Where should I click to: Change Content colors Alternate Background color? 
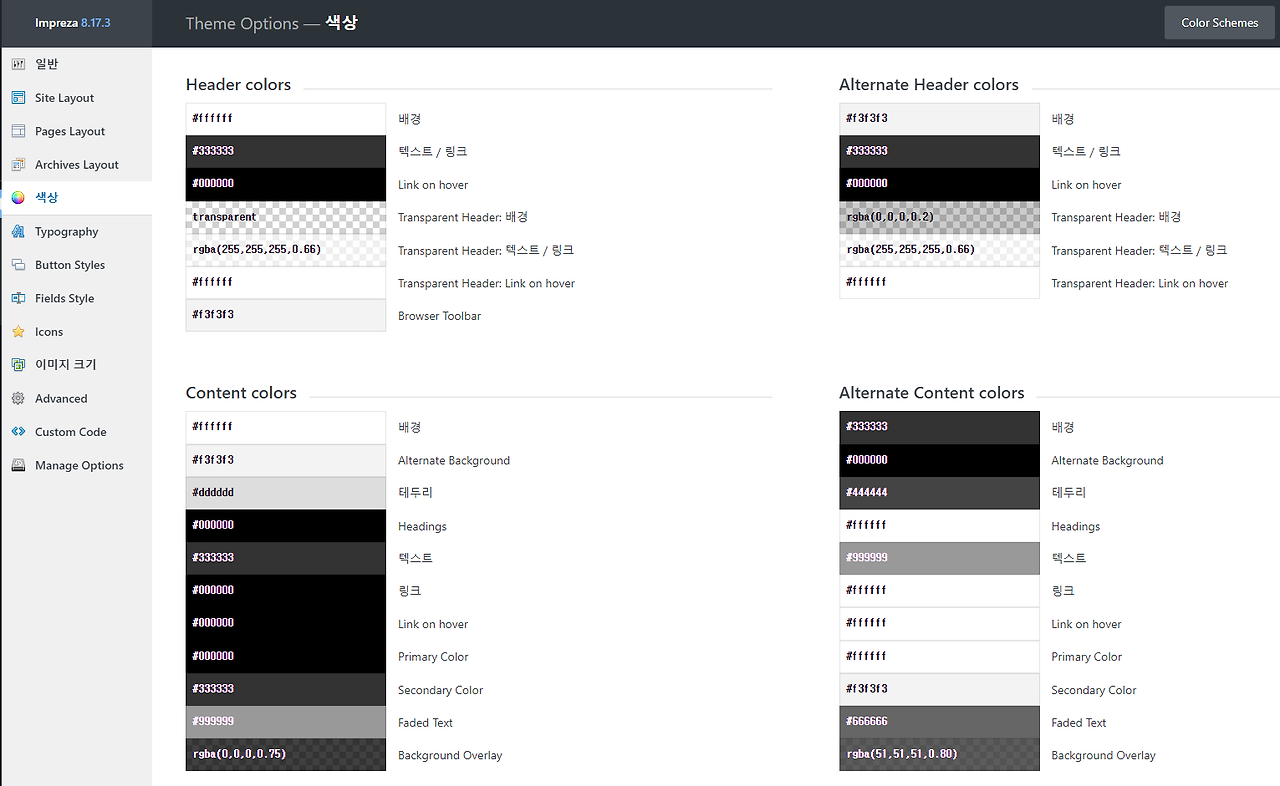click(x=286, y=460)
